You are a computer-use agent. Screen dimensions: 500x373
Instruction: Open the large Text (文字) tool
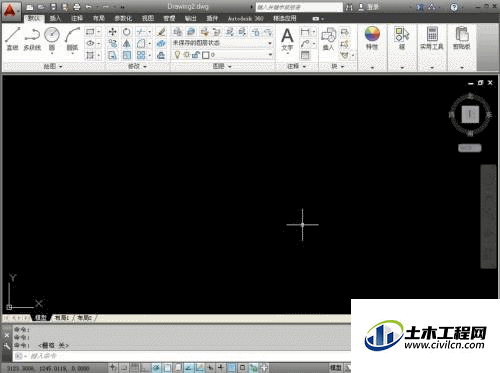tap(287, 39)
